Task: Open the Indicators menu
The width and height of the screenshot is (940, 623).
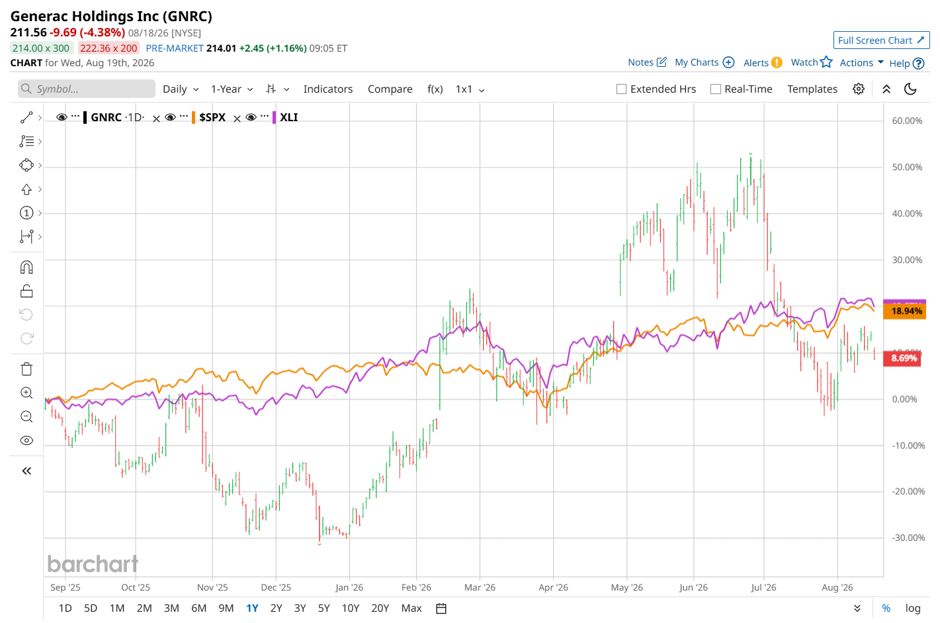Action: (328, 89)
